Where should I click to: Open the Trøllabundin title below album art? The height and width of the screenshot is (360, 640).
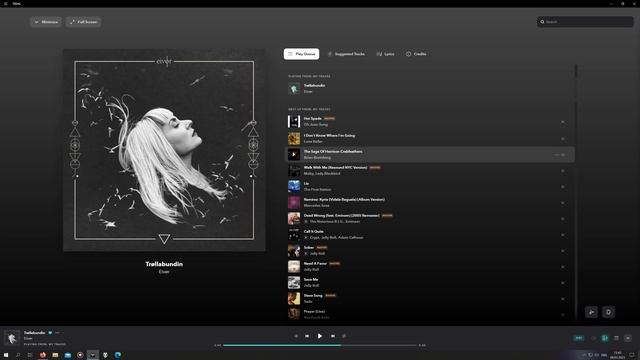164,264
